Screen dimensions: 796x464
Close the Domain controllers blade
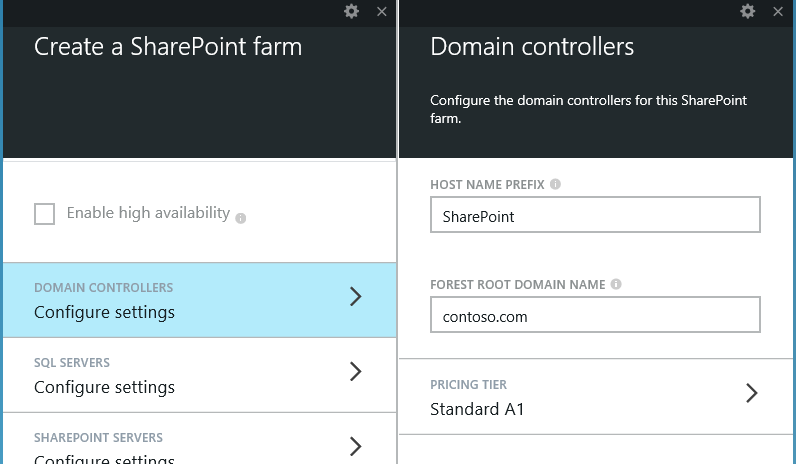click(x=778, y=11)
